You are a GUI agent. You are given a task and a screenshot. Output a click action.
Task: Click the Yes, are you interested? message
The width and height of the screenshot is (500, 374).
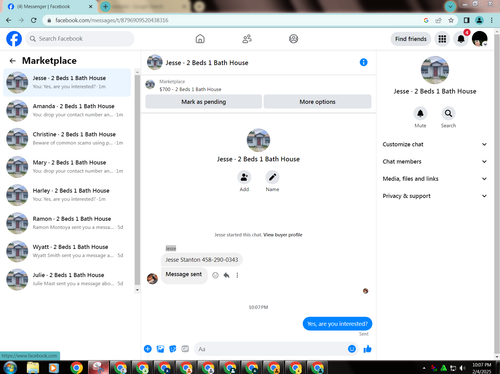(337, 324)
